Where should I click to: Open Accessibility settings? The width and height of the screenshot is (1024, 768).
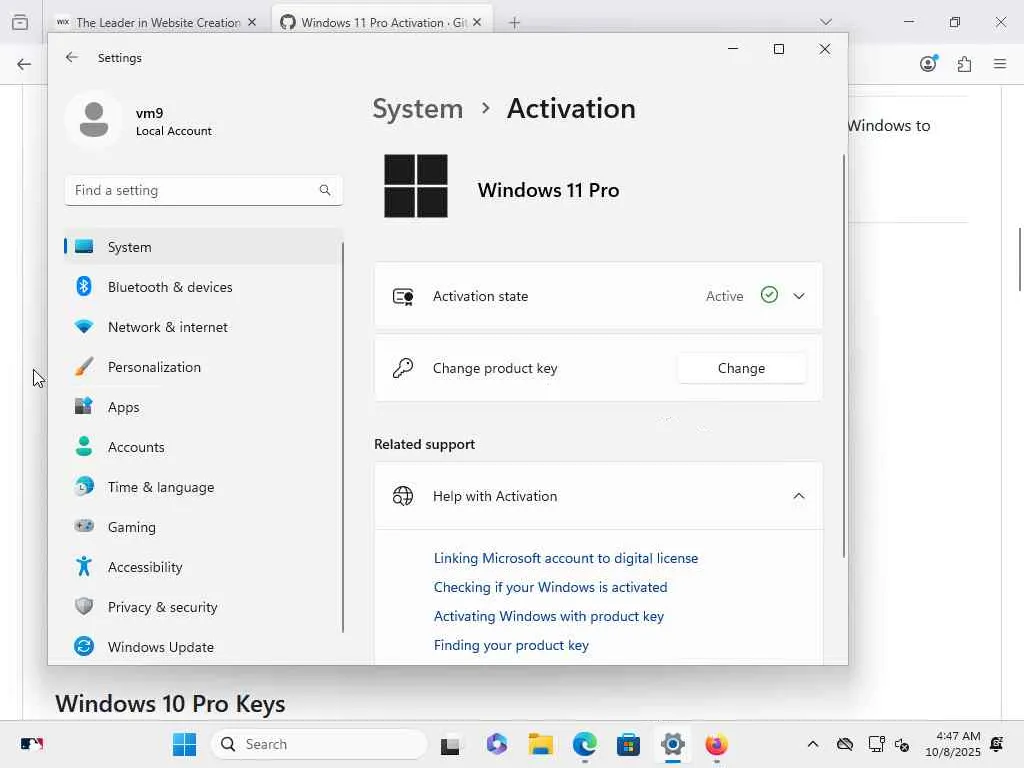[x=203, y=567]
